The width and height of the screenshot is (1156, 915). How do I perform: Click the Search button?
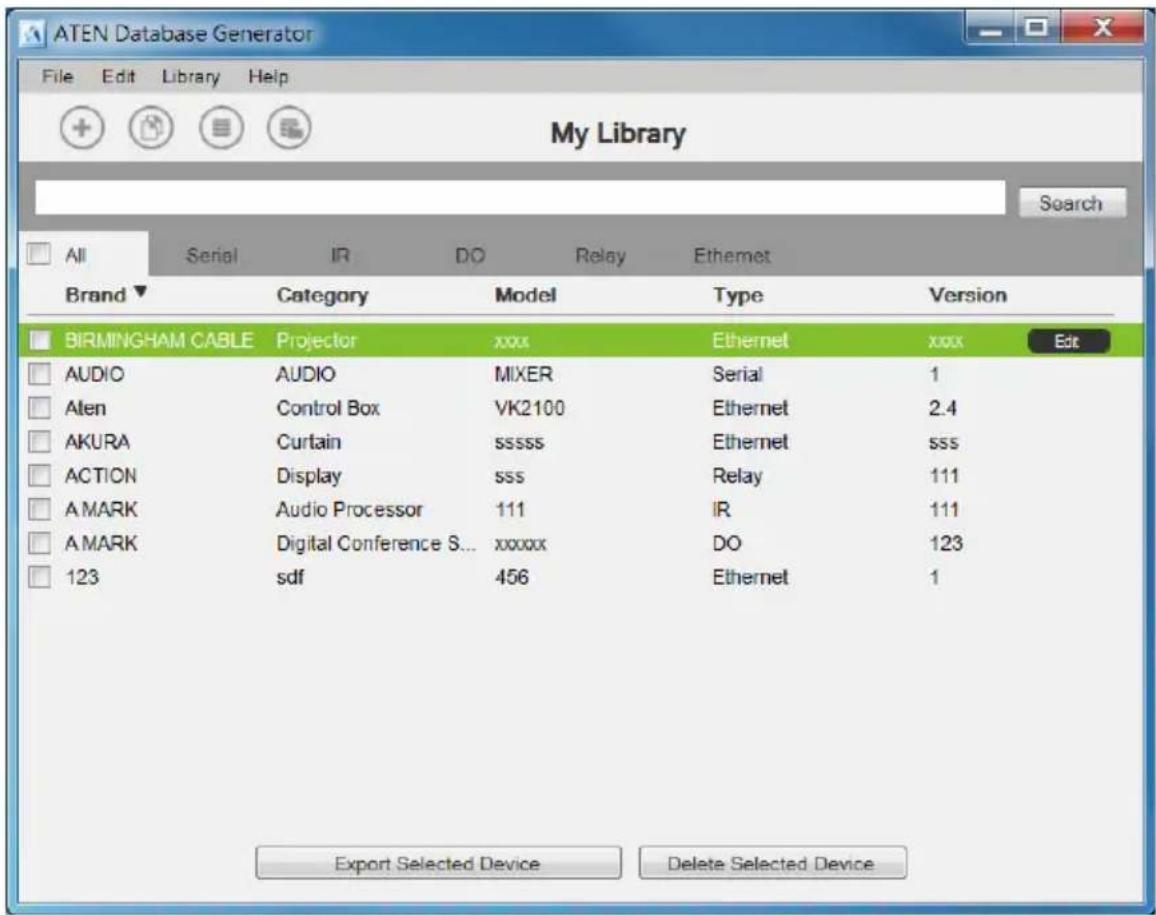click(x=1072, y=203)
